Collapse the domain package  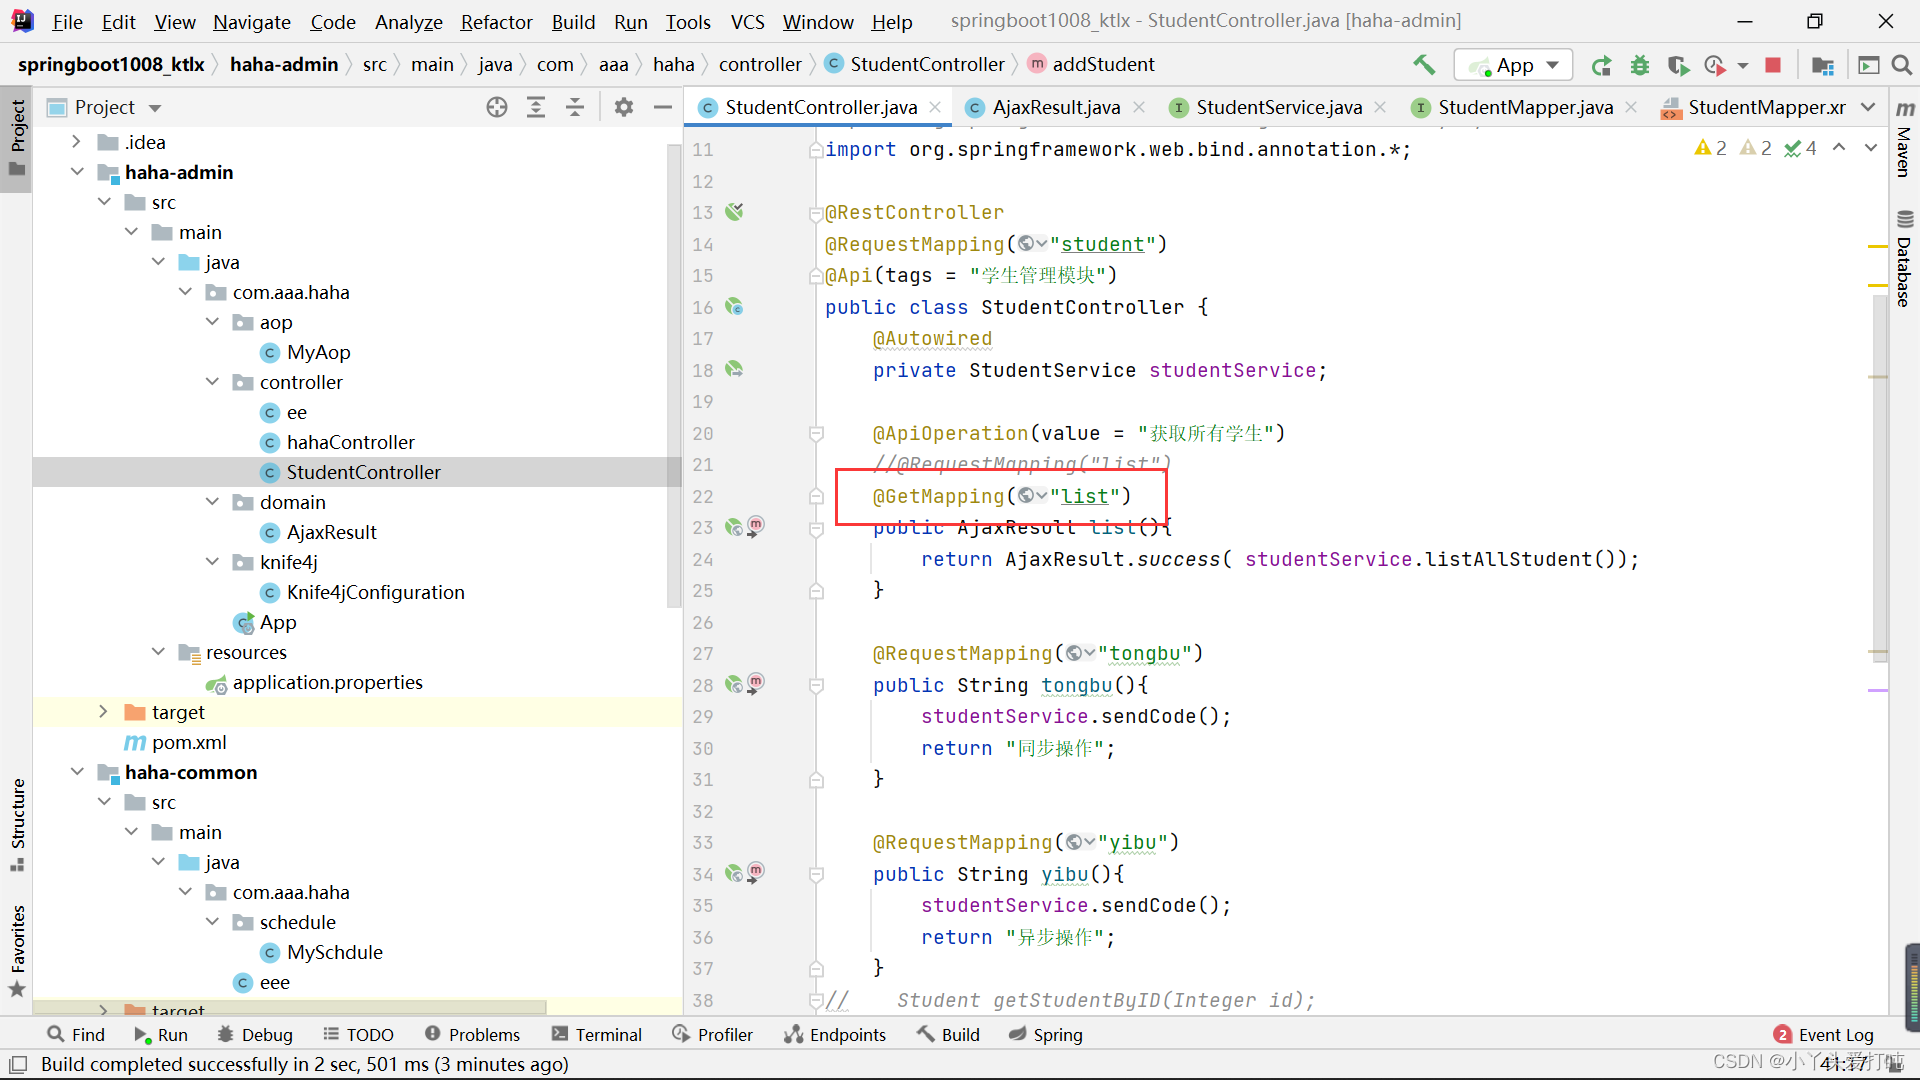pos(212,502)
